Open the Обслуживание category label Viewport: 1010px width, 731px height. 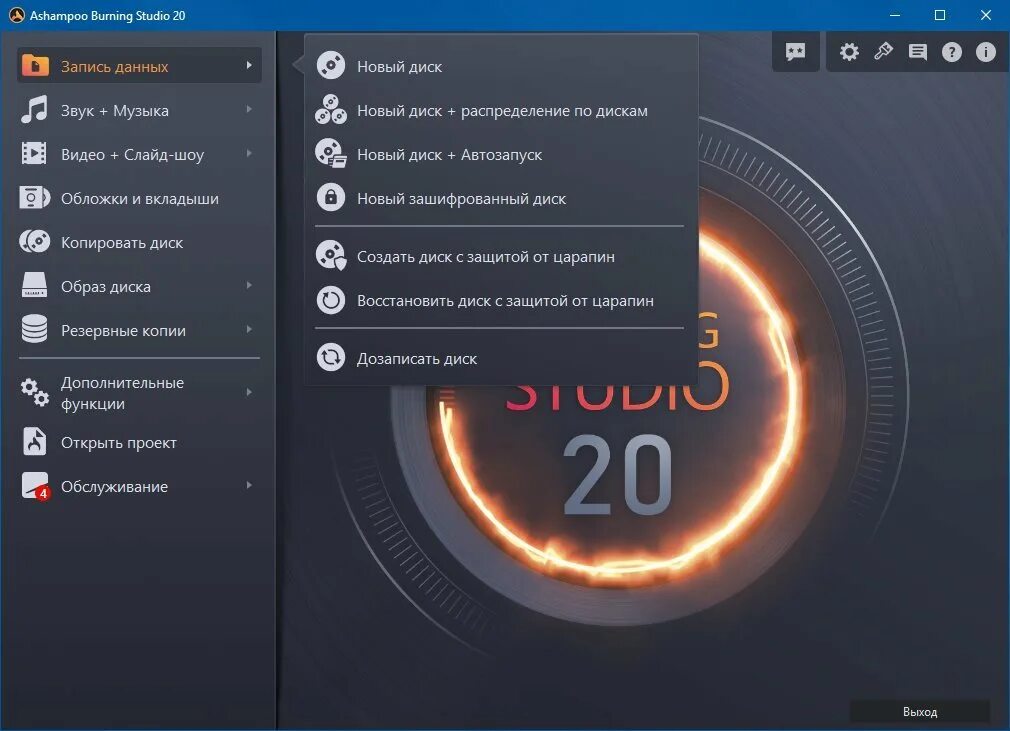(x=114, y=486)
